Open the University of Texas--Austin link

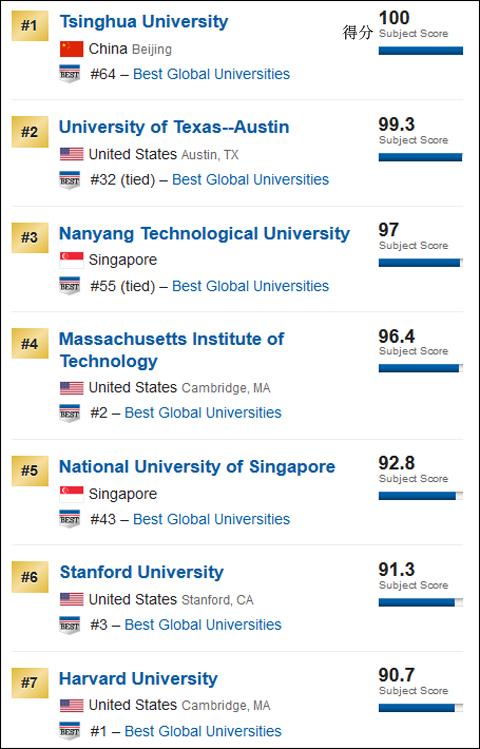click(174, 127)
